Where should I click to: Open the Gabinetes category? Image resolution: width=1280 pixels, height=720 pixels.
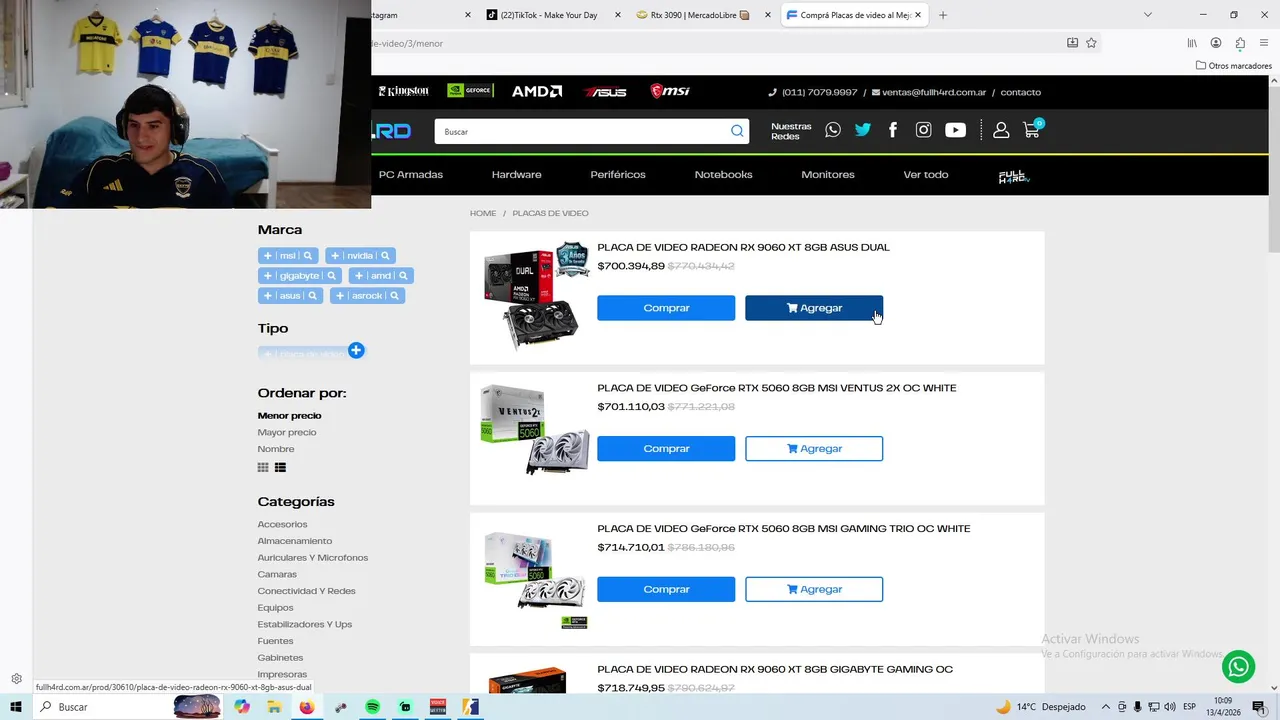pyautogui.click(x=280, y=658)
